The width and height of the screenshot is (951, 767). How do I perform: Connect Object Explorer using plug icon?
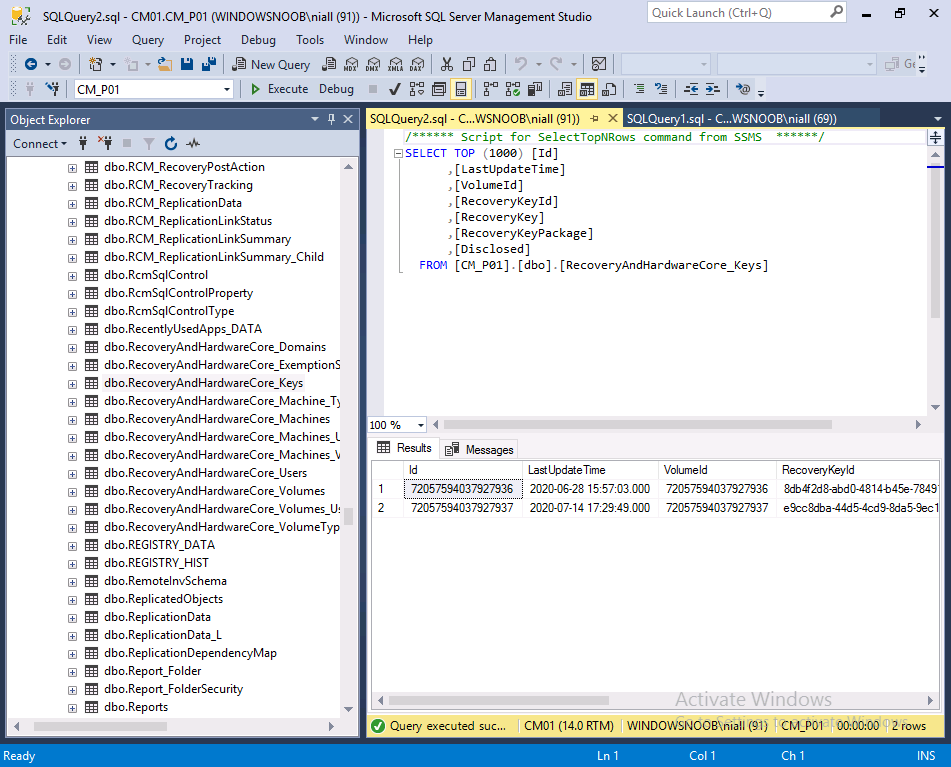point(83,144)
